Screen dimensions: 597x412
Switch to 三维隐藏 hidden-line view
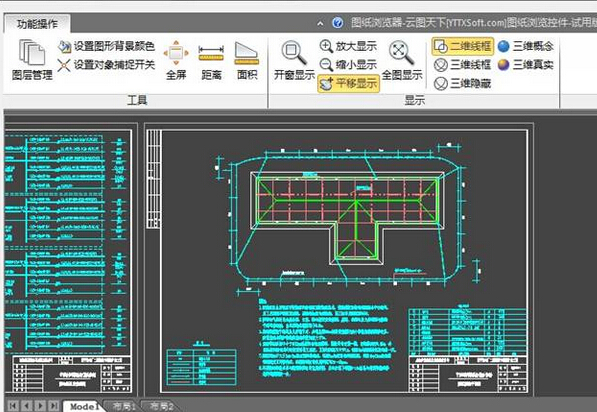click(463, 83)
